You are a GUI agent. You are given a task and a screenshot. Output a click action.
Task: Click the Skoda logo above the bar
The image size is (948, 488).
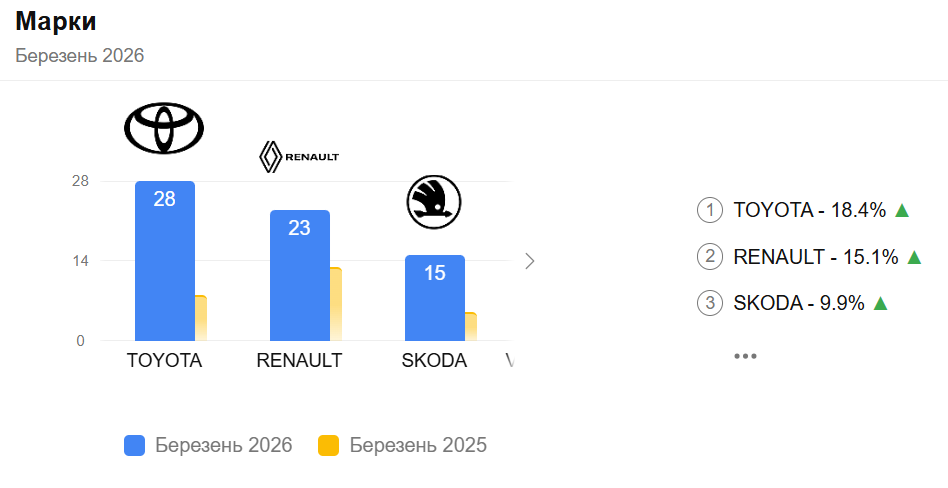pyautogui.click(x=433, y=201)
